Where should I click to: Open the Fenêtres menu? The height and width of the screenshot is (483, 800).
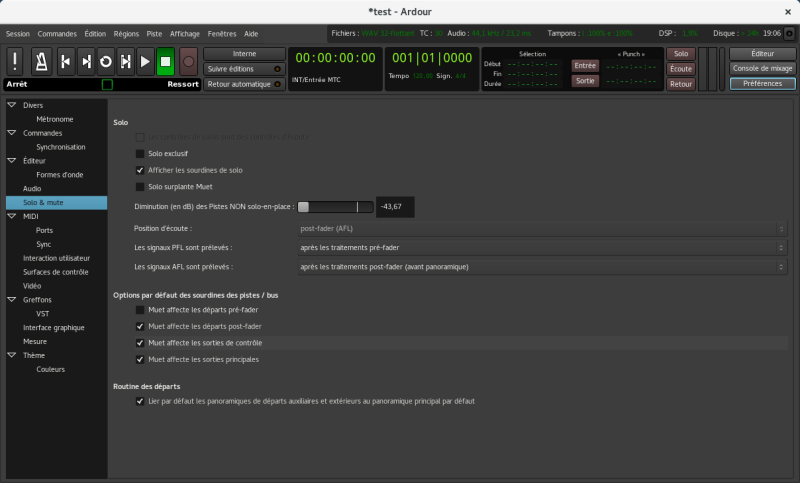click(x=222, y=34)
